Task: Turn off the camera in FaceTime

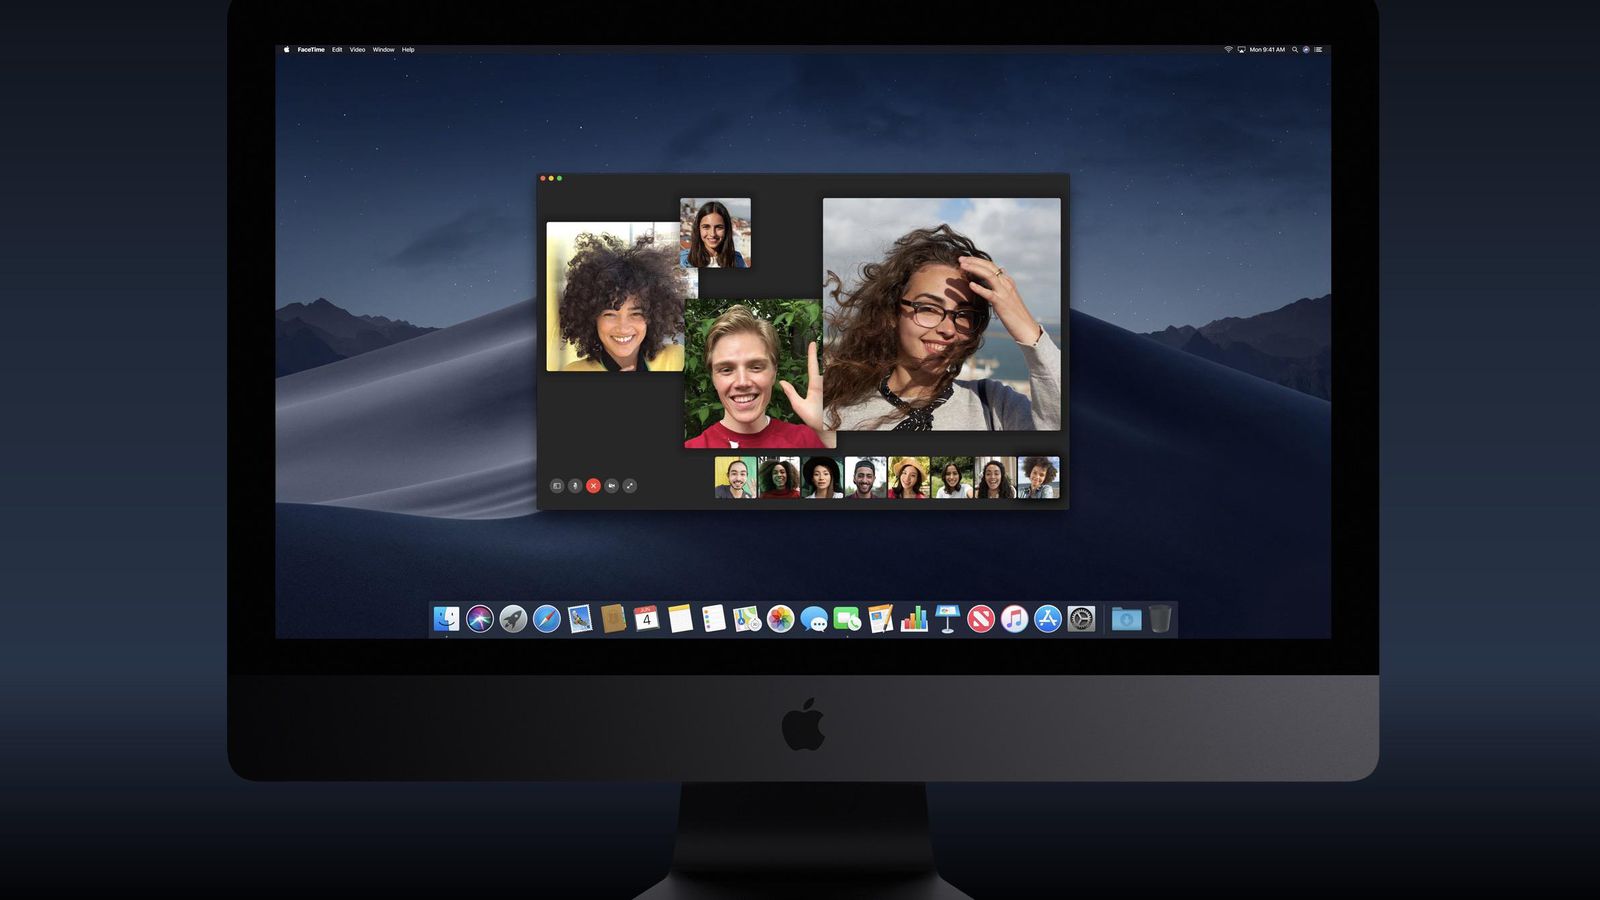Action: pos(611,486)
